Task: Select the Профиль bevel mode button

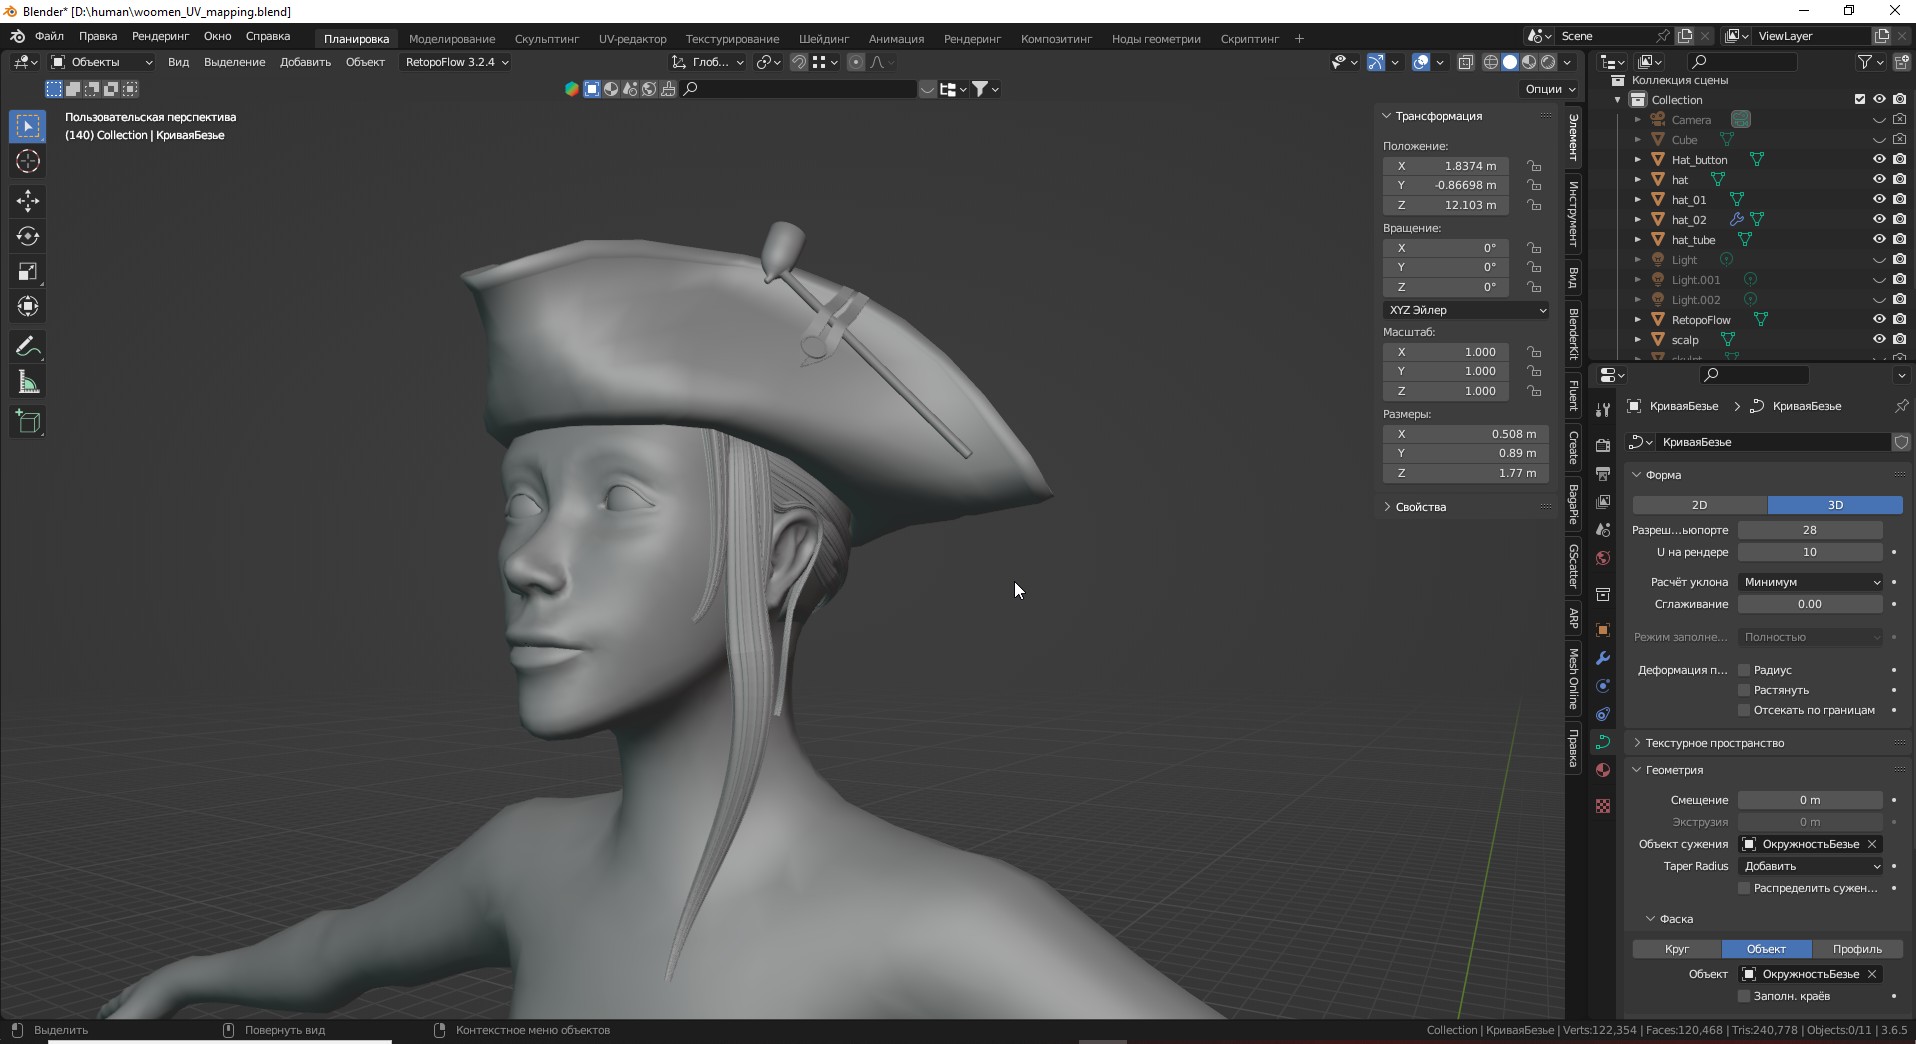Action: [x=1856, y=949]
